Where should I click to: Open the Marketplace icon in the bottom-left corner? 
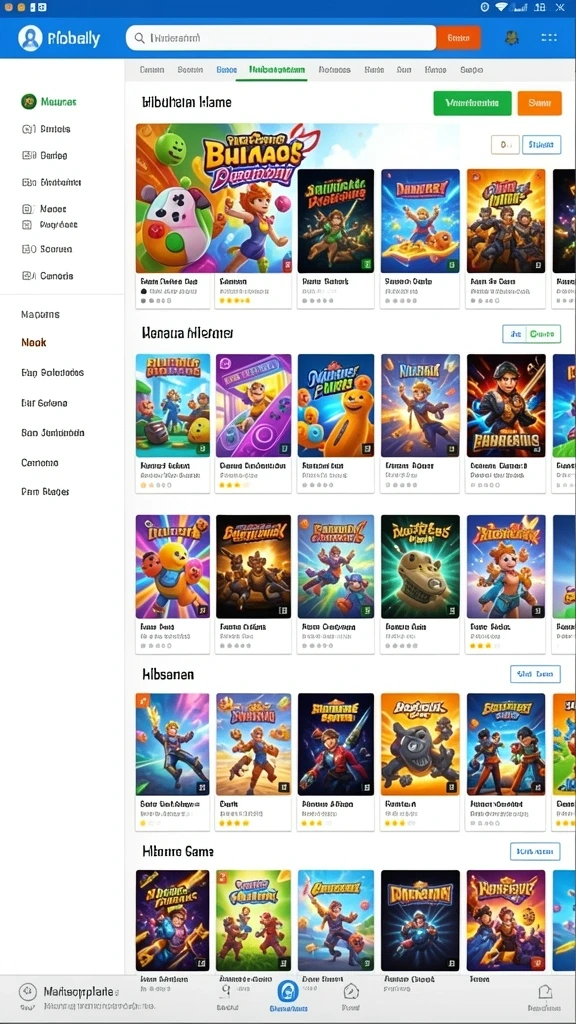point(27,991)
